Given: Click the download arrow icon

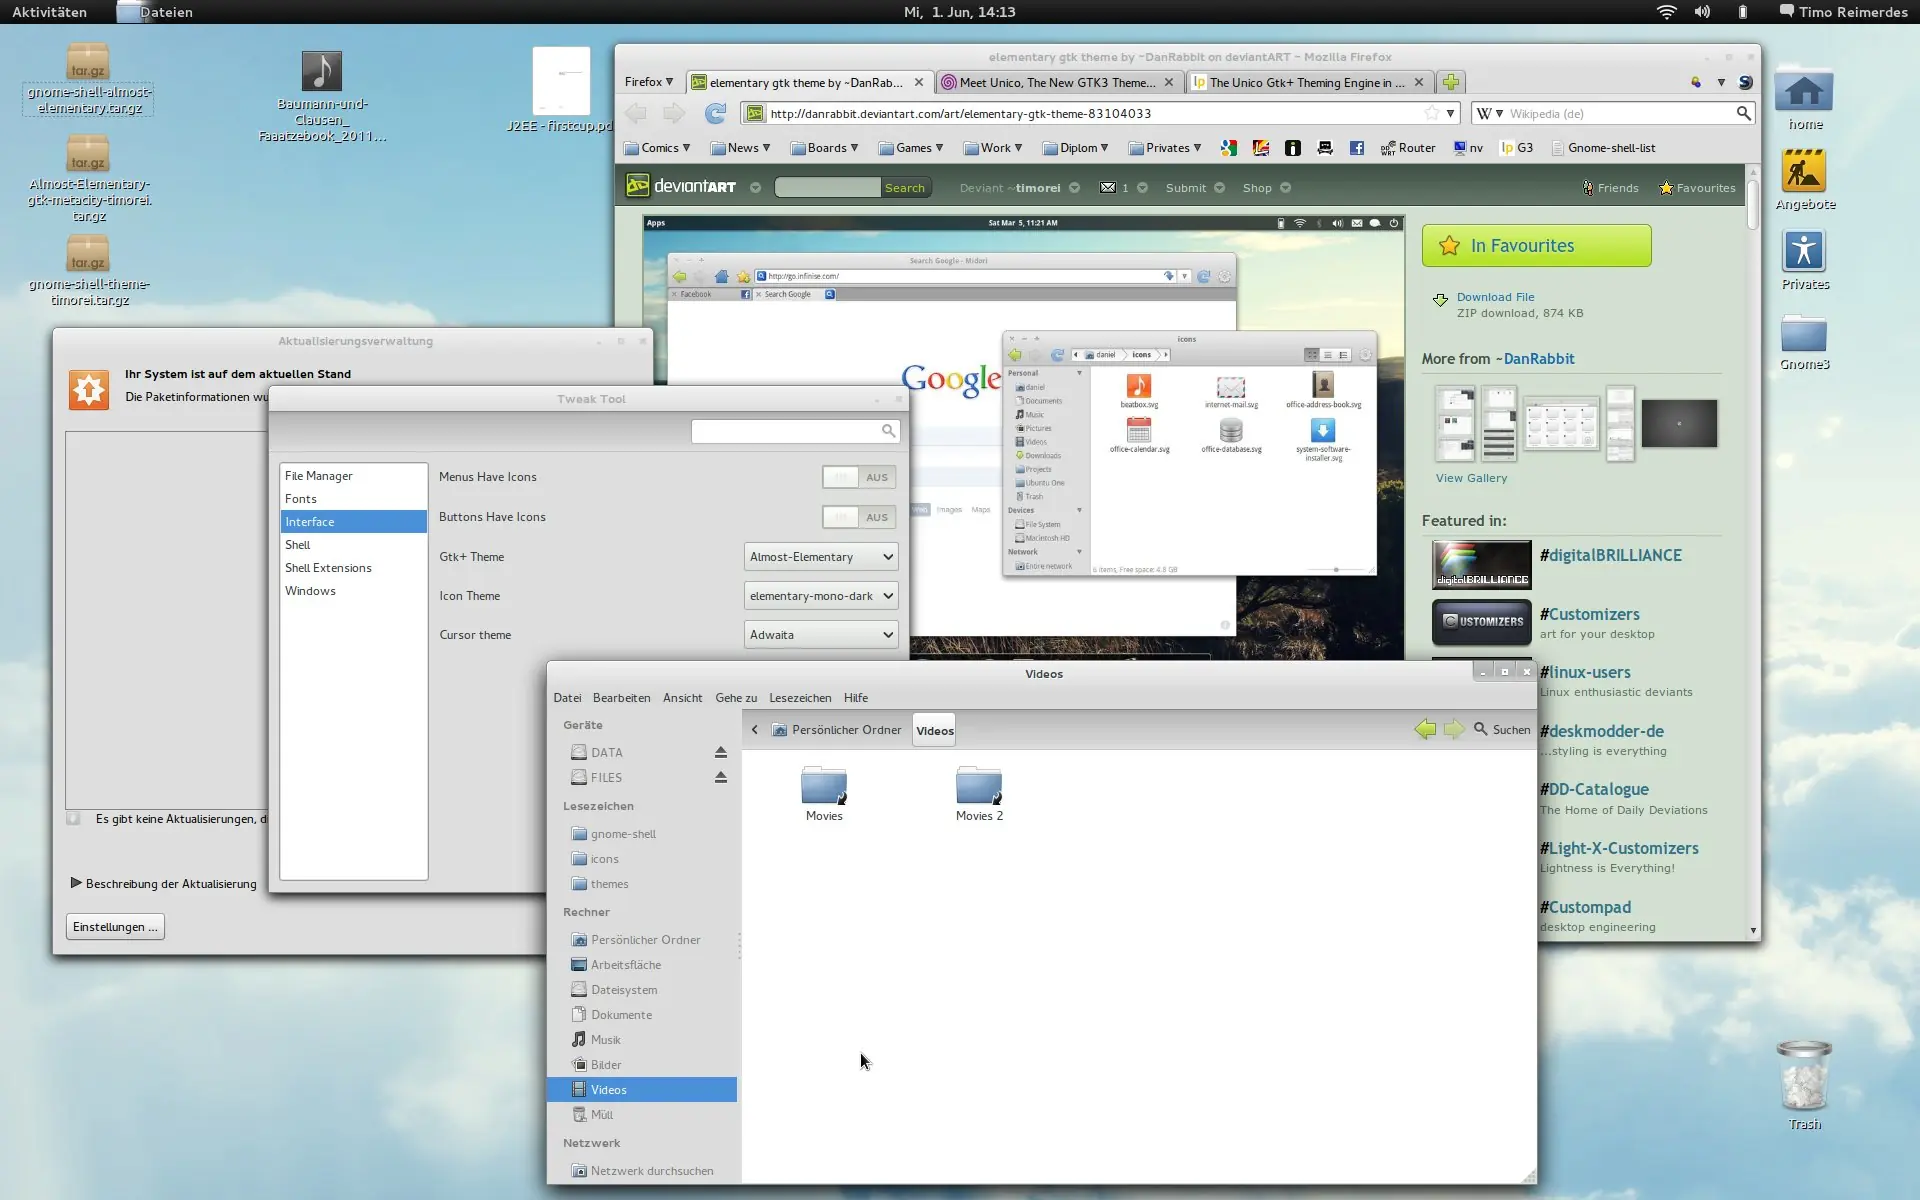Looking at the screenshot, I should tap(1440, 300).
